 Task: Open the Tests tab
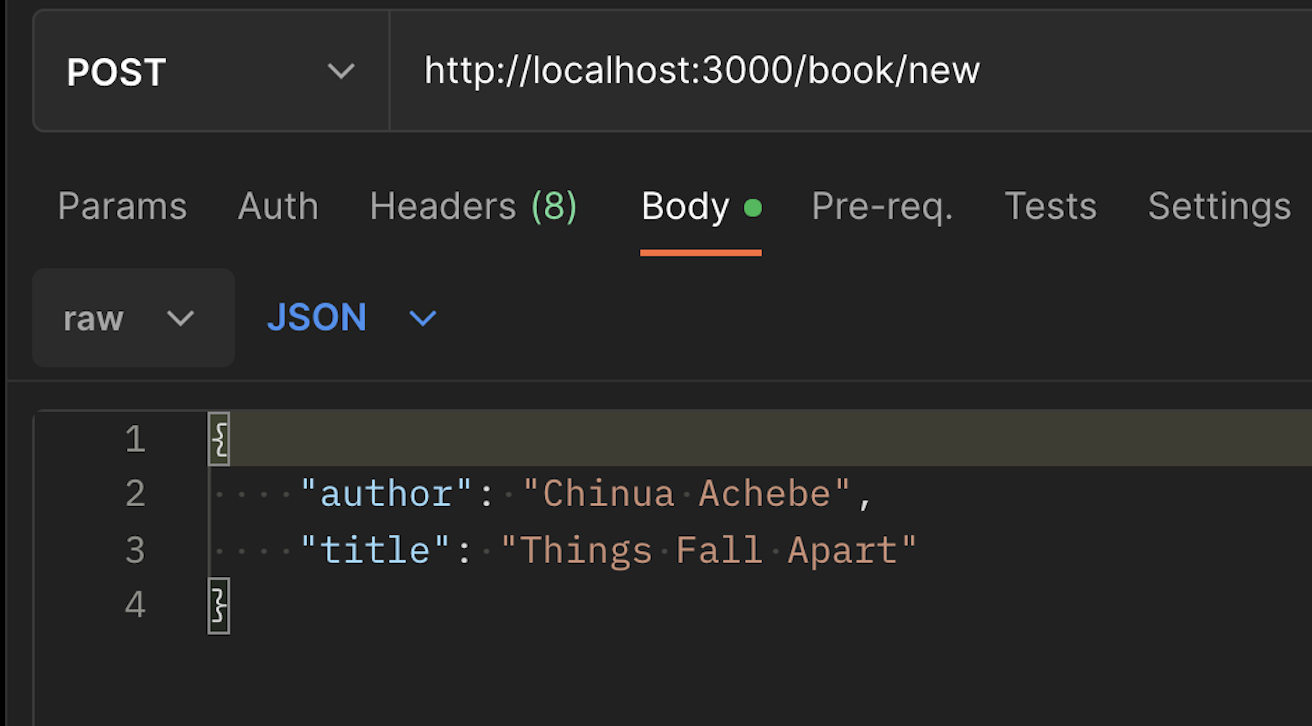coord(1050,206)
